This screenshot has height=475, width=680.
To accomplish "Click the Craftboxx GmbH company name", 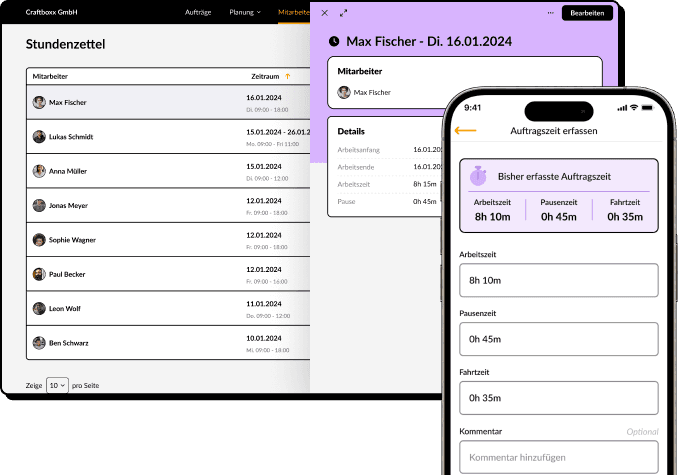I will [x=51, y=12].
